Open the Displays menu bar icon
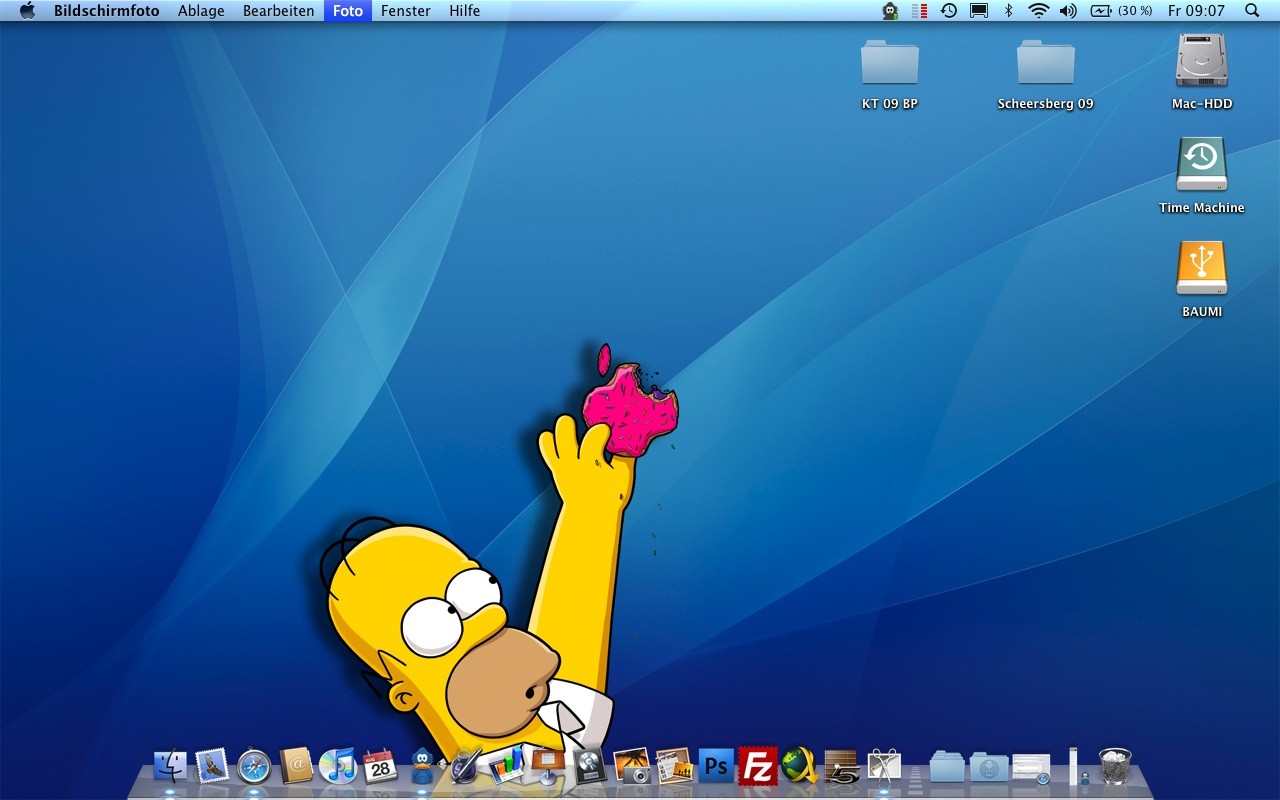1280x800 pixels. pos(979,11)
